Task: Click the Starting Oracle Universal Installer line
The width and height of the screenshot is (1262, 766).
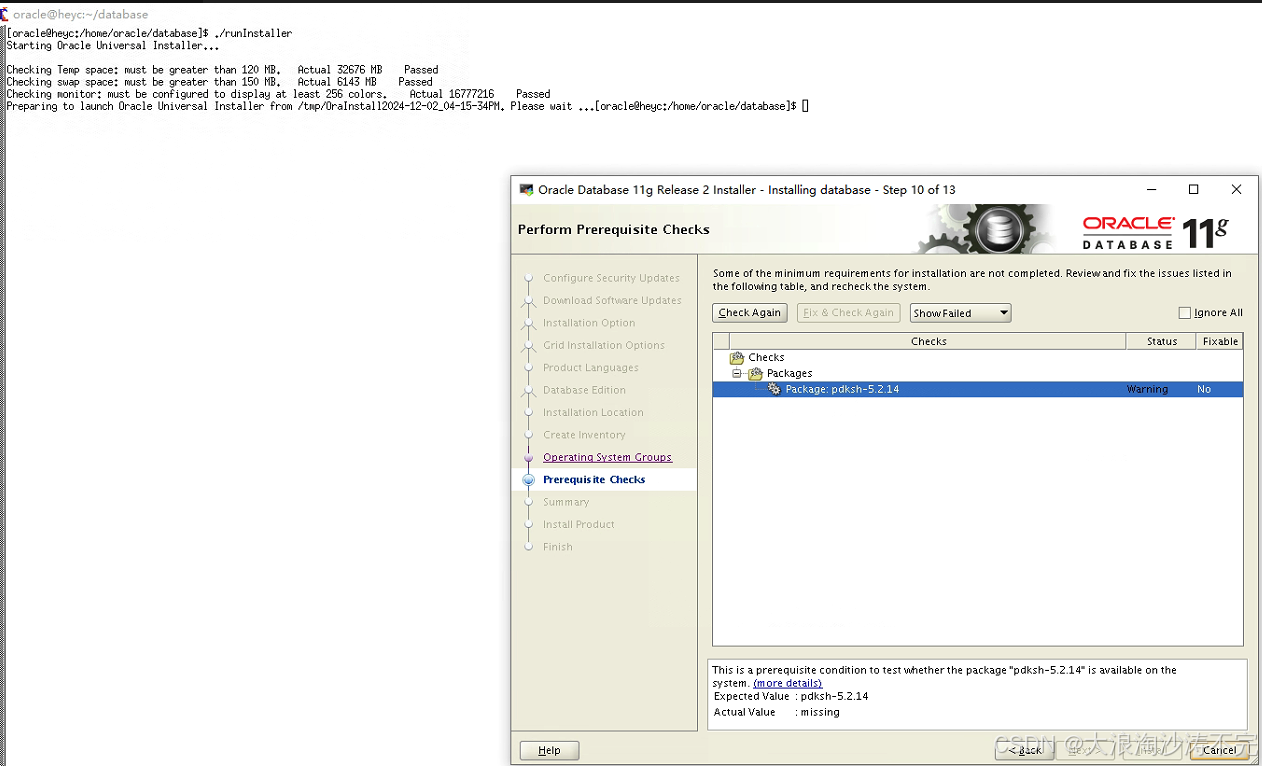Action: point(112,45)
